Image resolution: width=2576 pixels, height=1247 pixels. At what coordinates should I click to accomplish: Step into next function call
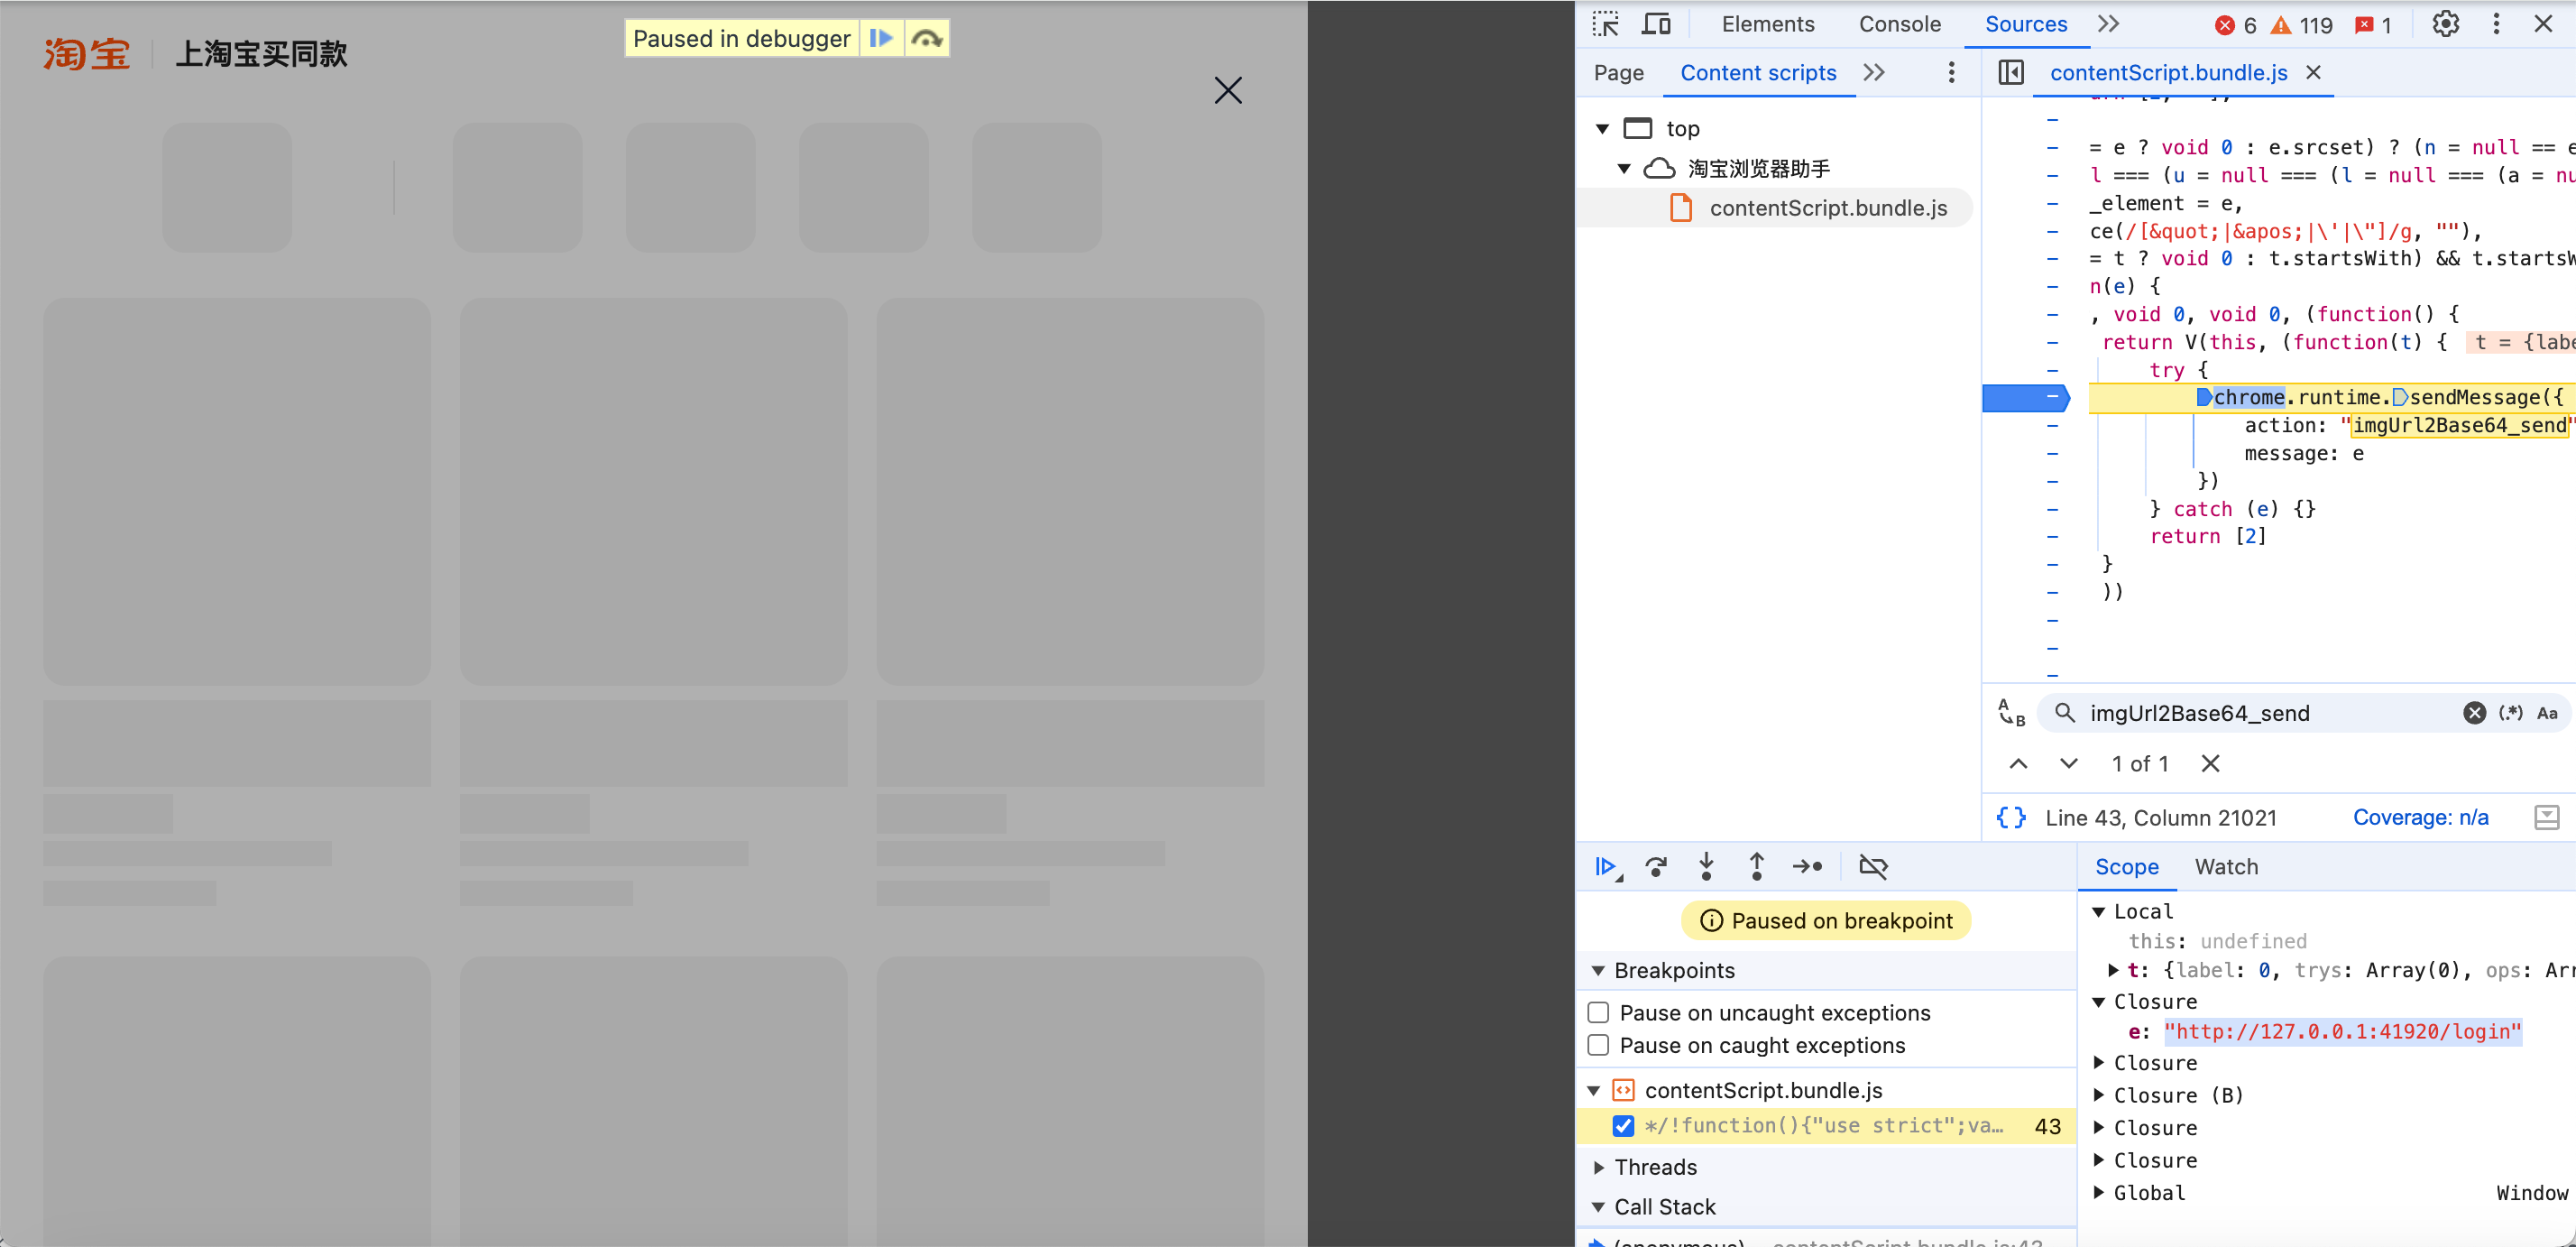1706,867
